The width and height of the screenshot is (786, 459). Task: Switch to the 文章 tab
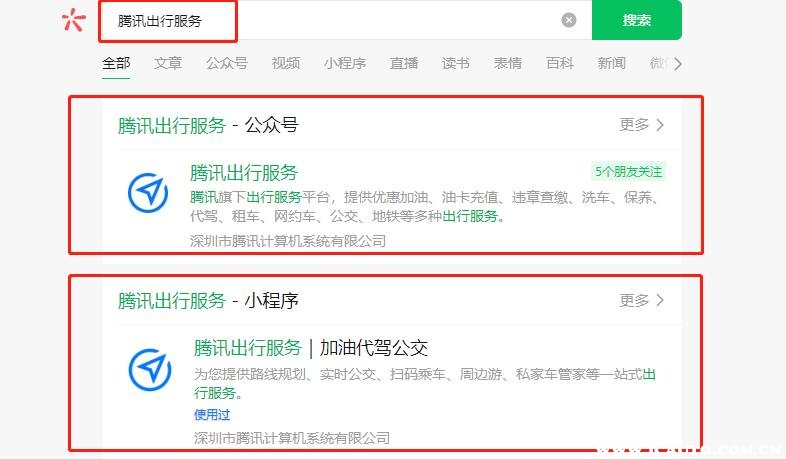[x=168, y=63]
